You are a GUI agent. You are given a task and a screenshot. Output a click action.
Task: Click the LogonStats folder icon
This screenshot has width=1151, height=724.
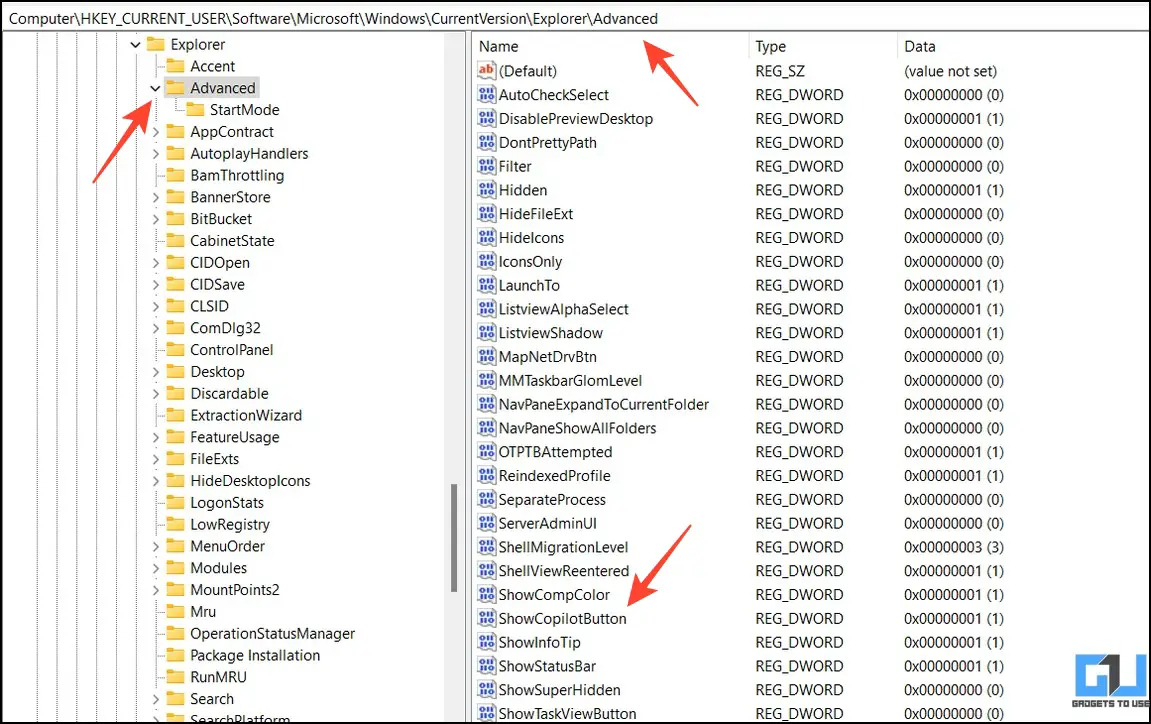point(175,502)
